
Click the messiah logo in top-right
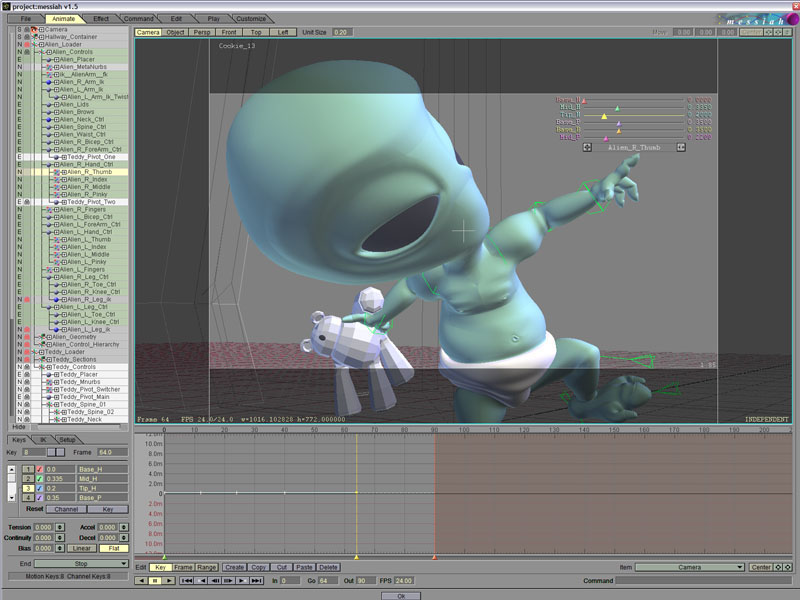click(x=755, y=17)
